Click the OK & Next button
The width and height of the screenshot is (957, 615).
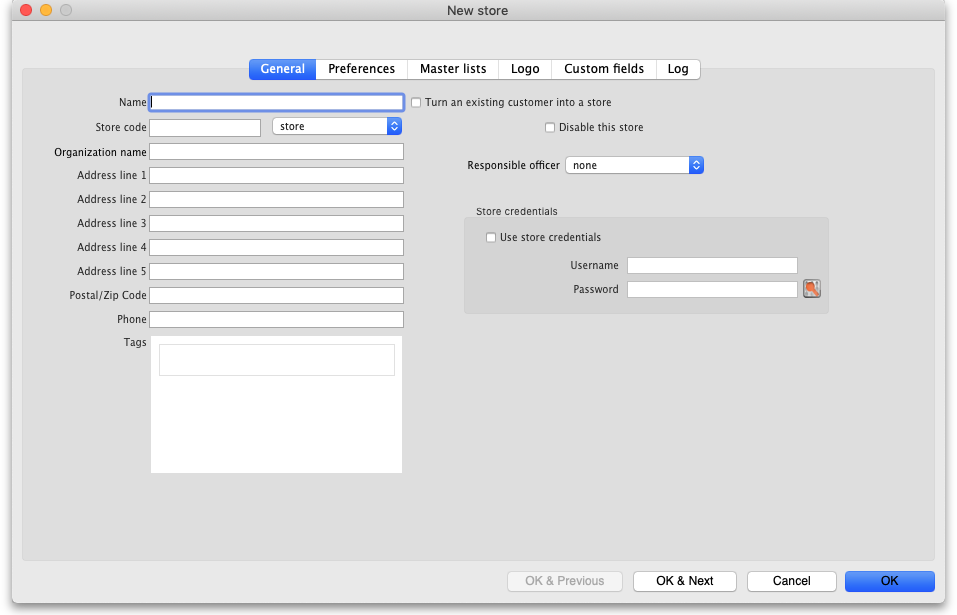pos(685,581)
